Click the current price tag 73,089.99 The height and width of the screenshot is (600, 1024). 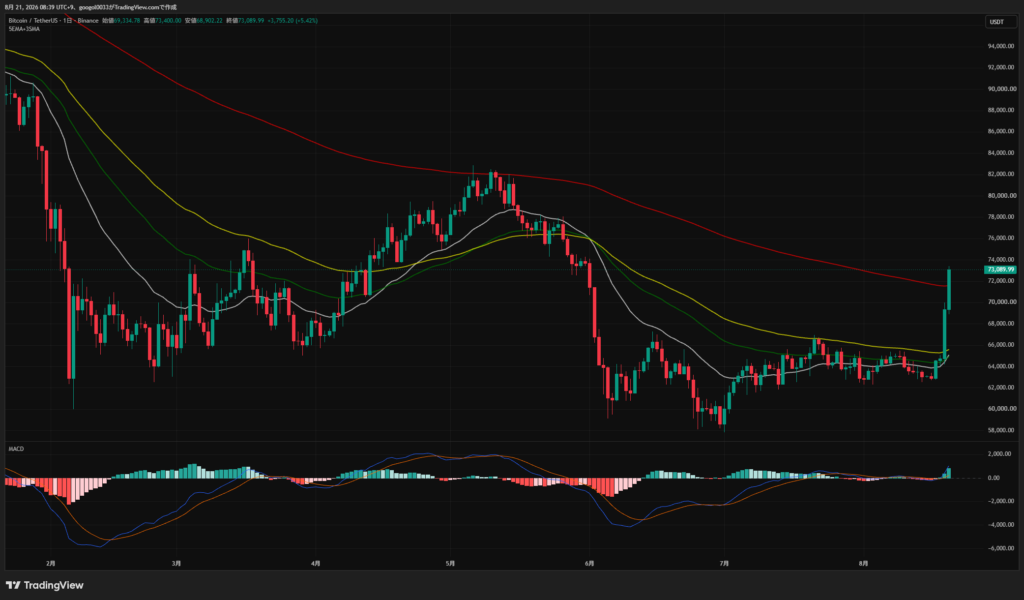click(x=1000, y=269)
